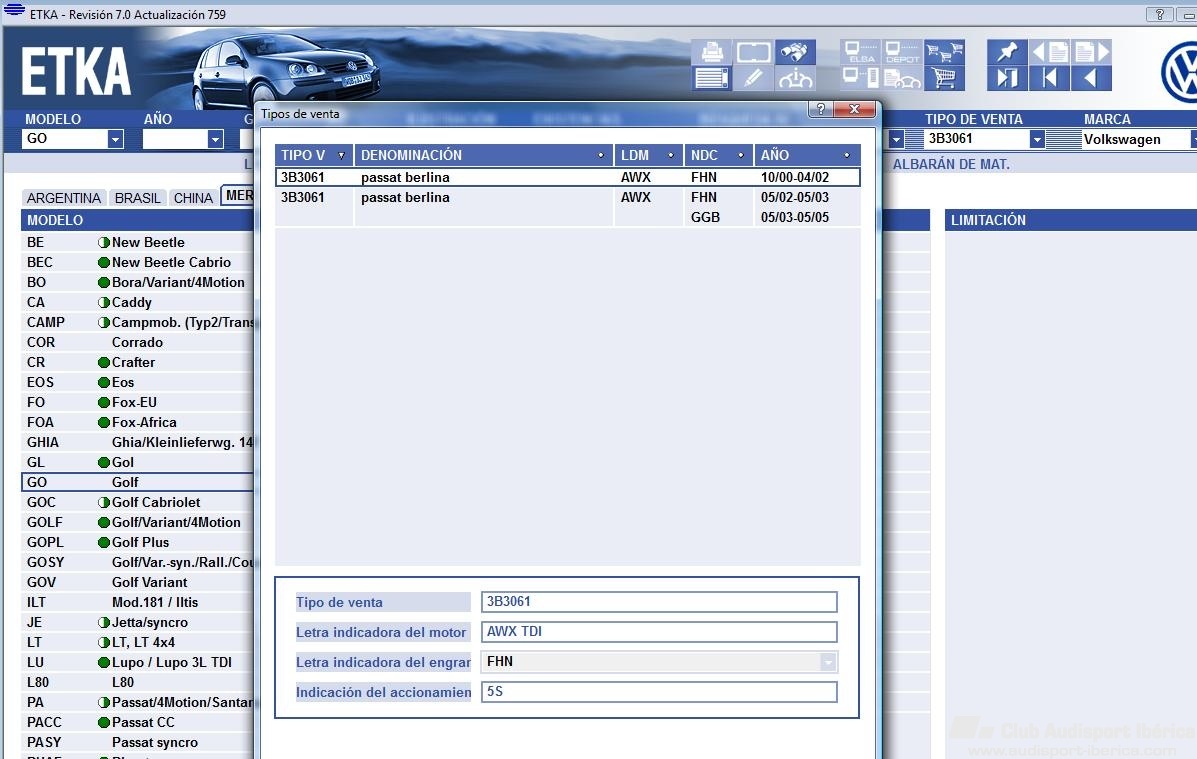
Task: Click the empty frame screen icon
Action: (x=753, y=52)
